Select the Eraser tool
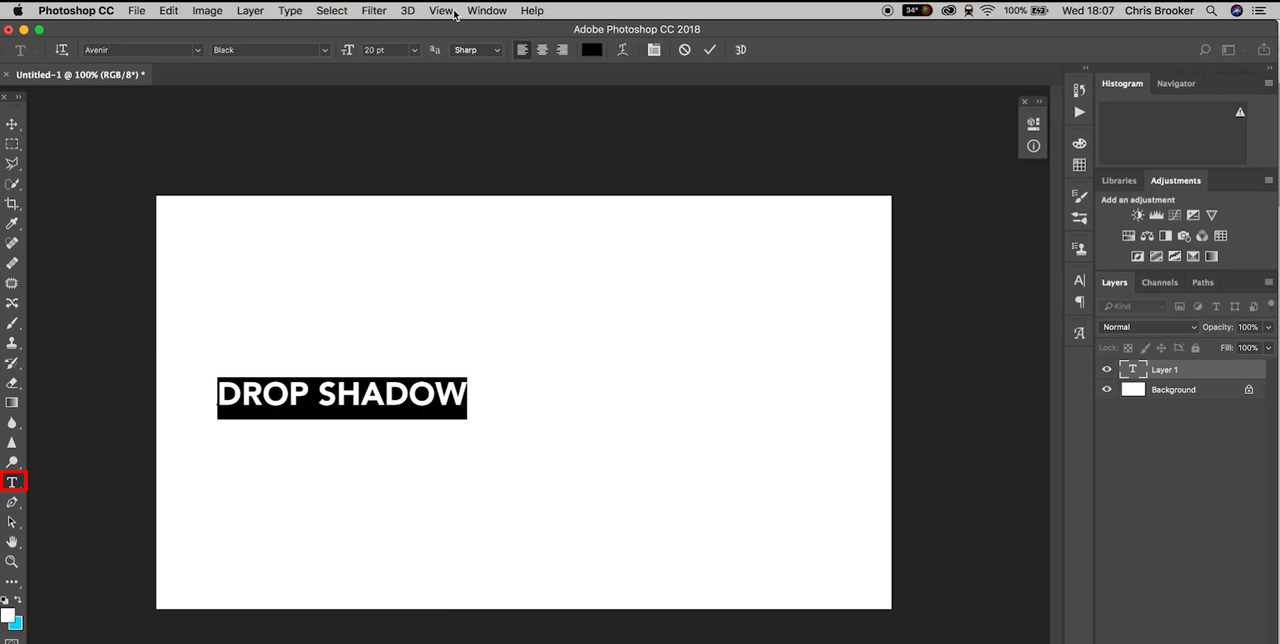 click(x=12, y=383)
